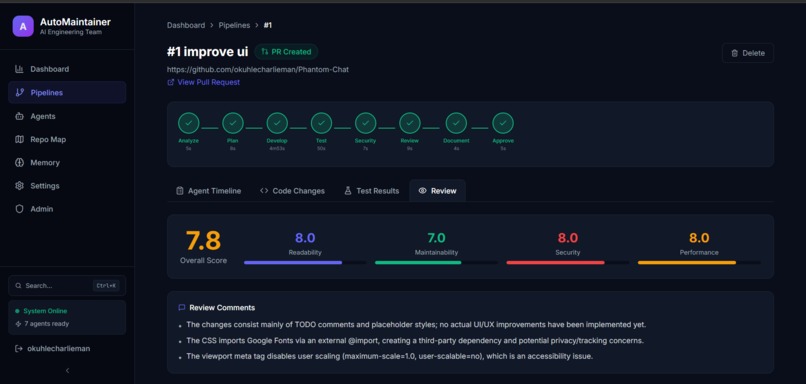Select the Review tab
Screen dimensions: 806x384
[437, 191]
